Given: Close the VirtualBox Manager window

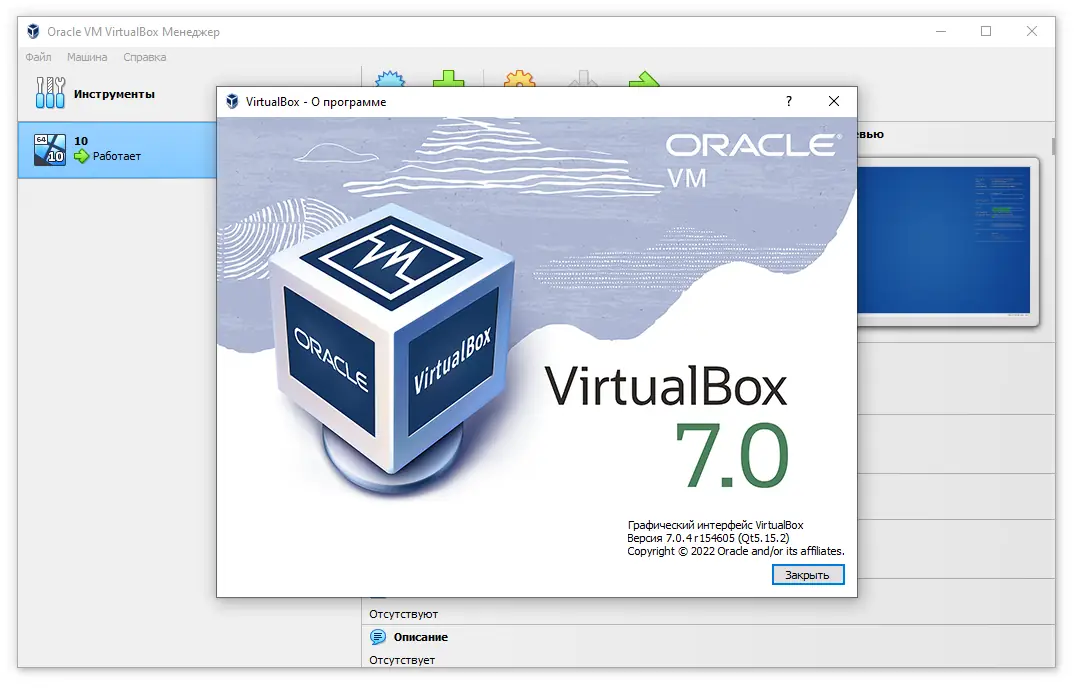Looking at the screenshot, I should (x=1031, y=32).
